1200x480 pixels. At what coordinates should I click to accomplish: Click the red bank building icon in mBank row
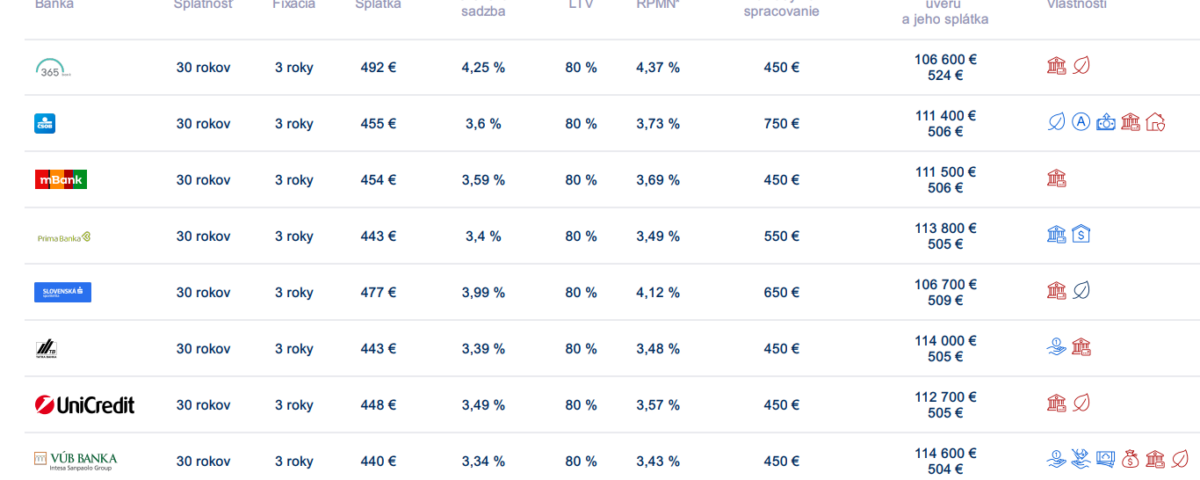click(1056, 178)
